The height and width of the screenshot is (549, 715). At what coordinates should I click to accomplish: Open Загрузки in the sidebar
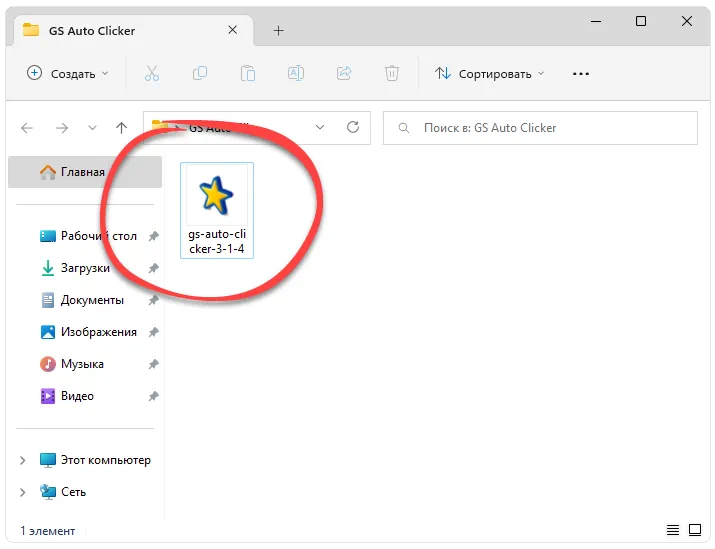pos(75,268)
